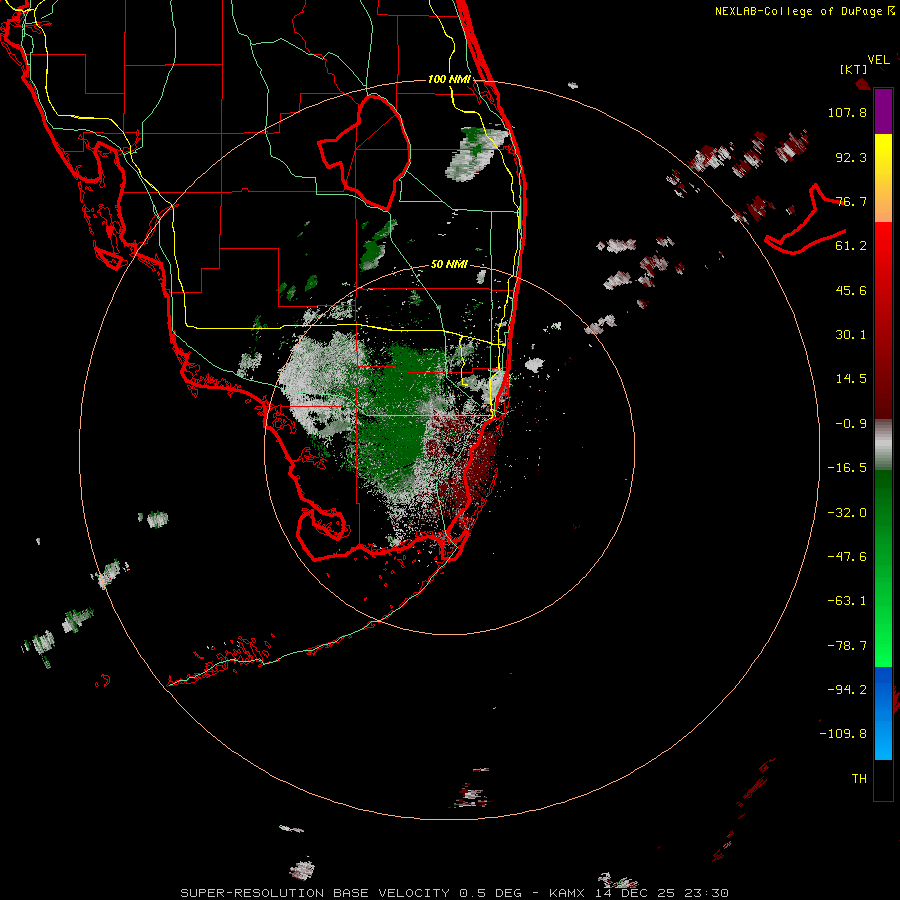Select the 76.7 legend value
This screenshot has width=900, height=900.
tap(851, 201)
